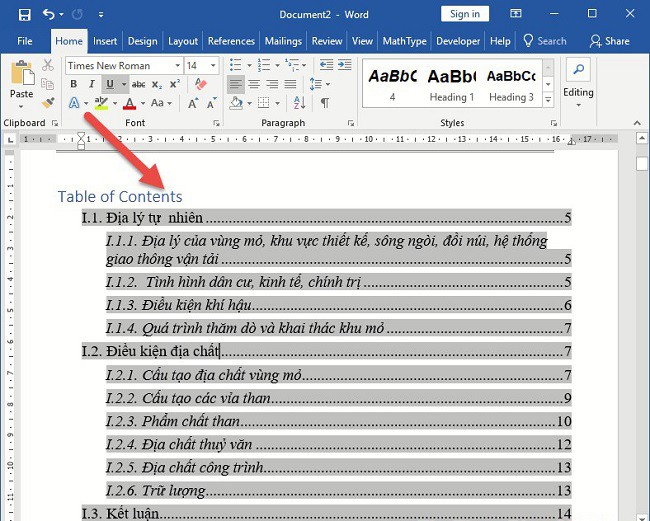Open the Change Case Aa menu
Screen dimensions: 650x521
point(161,103)
